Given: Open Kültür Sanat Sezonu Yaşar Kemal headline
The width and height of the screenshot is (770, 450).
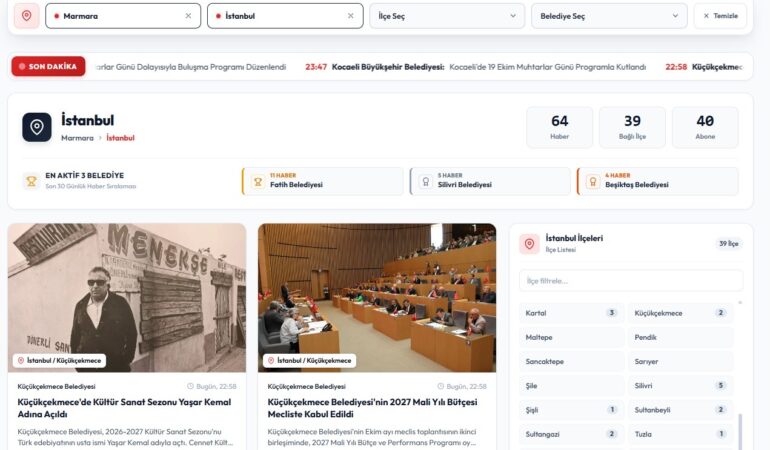Looking at the screenshot, I should click(124, 408).
